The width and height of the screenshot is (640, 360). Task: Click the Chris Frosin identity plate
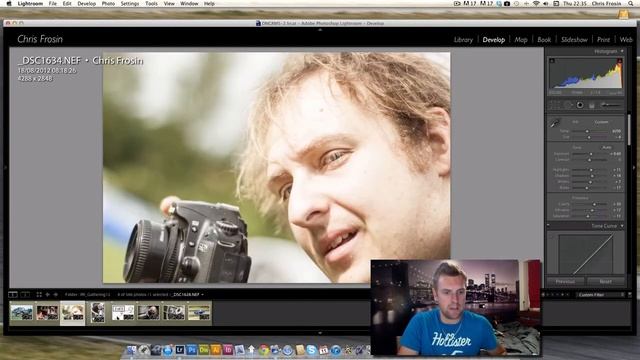pos(40,39)
